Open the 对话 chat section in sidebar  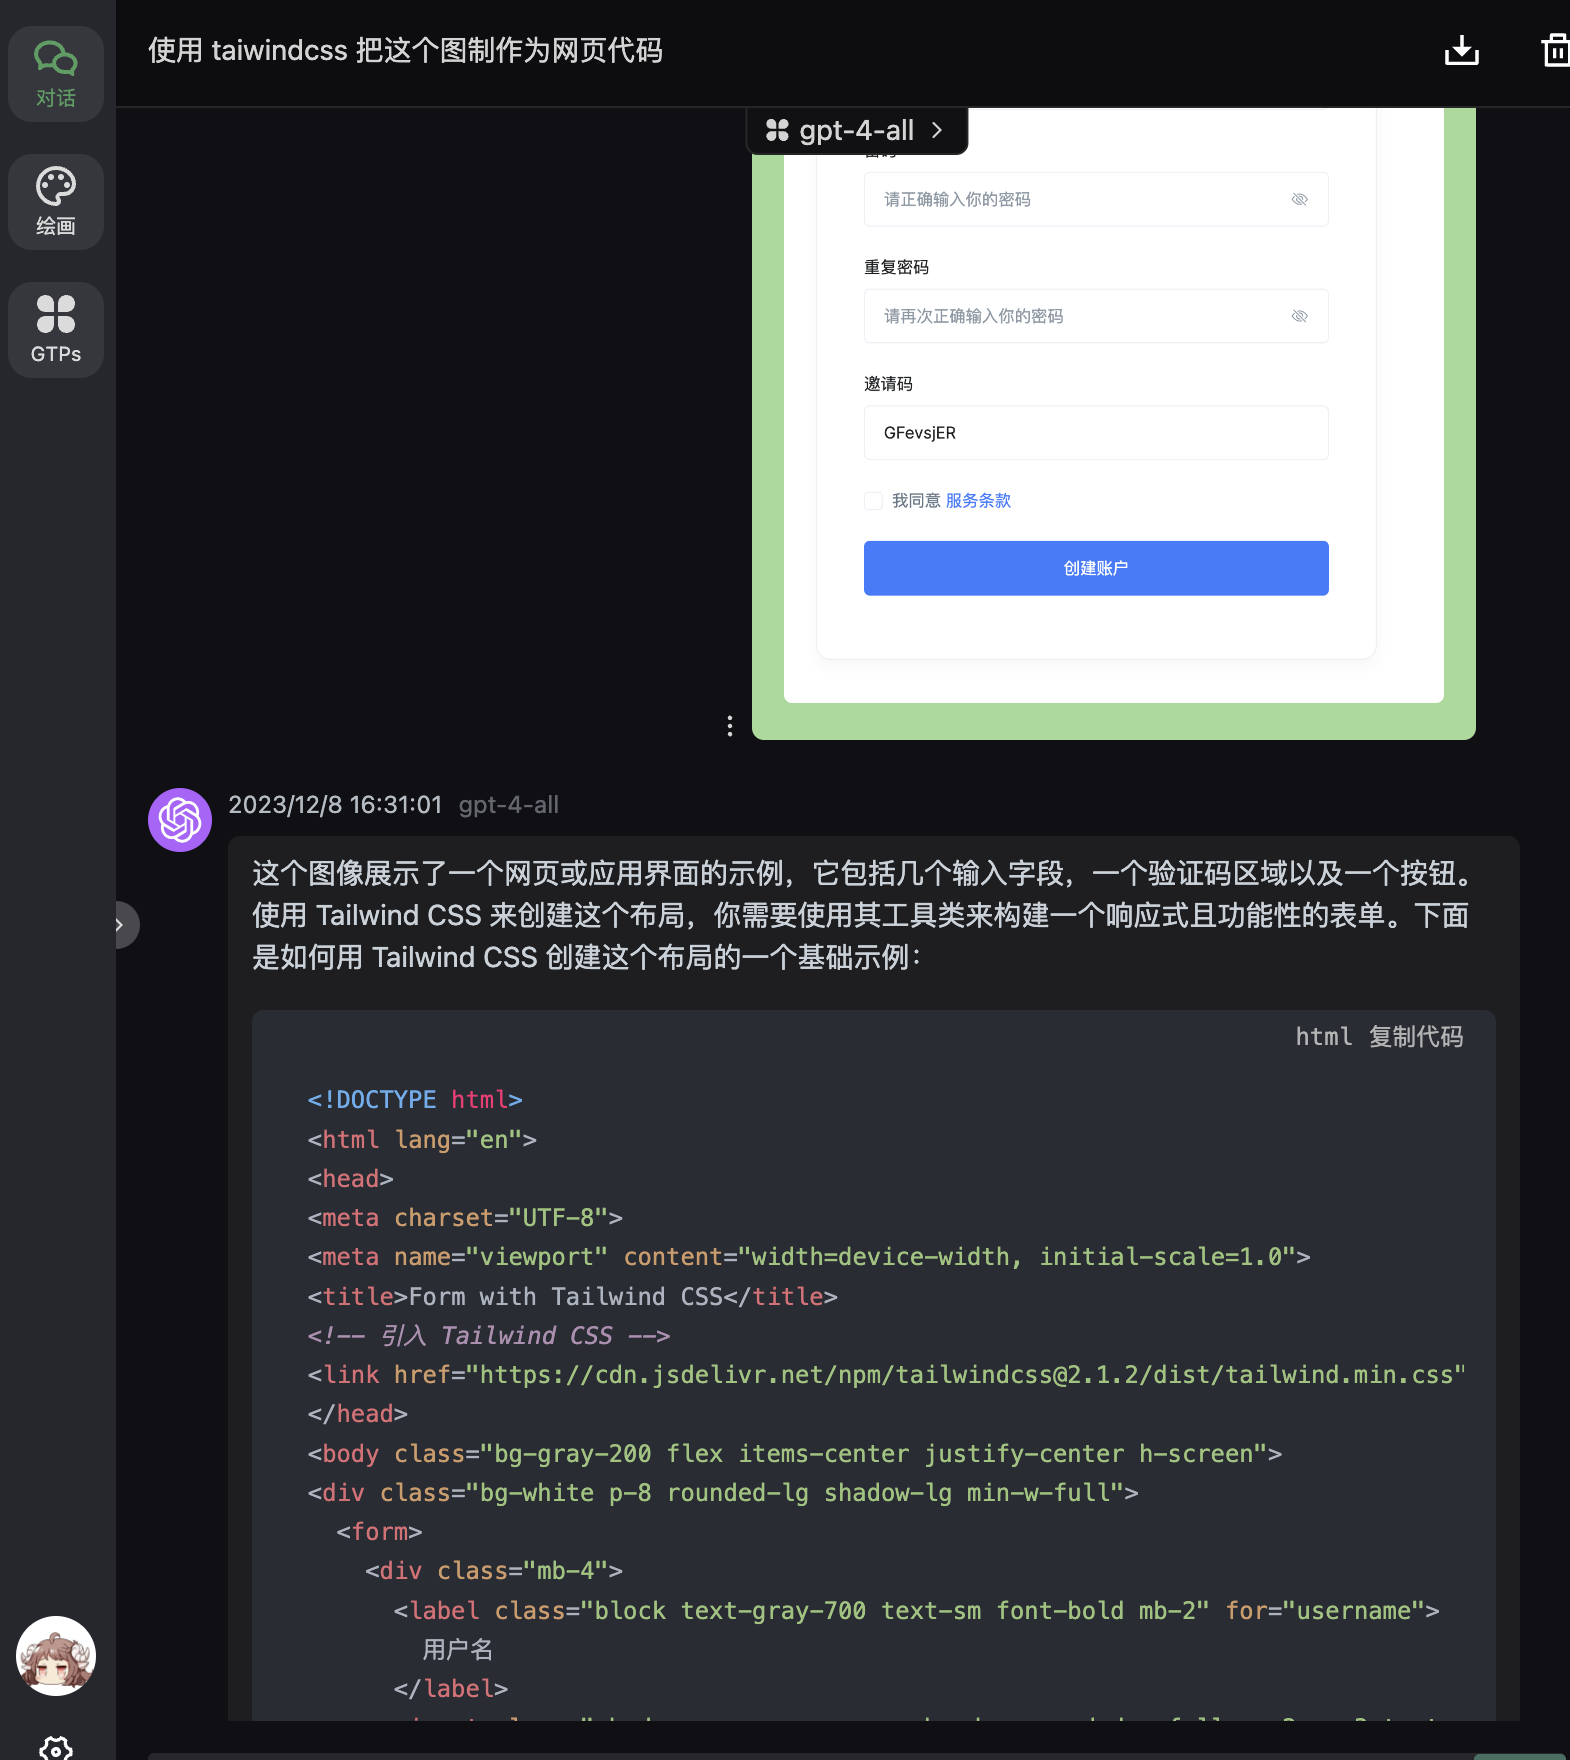coord(56,74)
